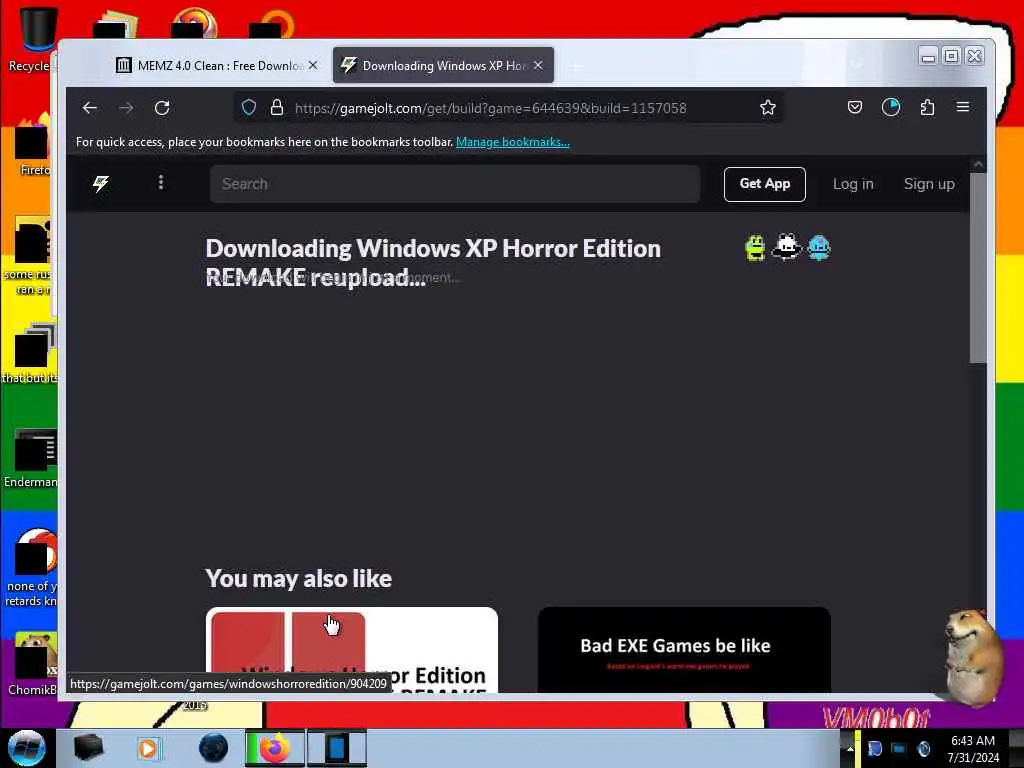
Task: Open tracking protection shield icon
Action: point(249,108)
